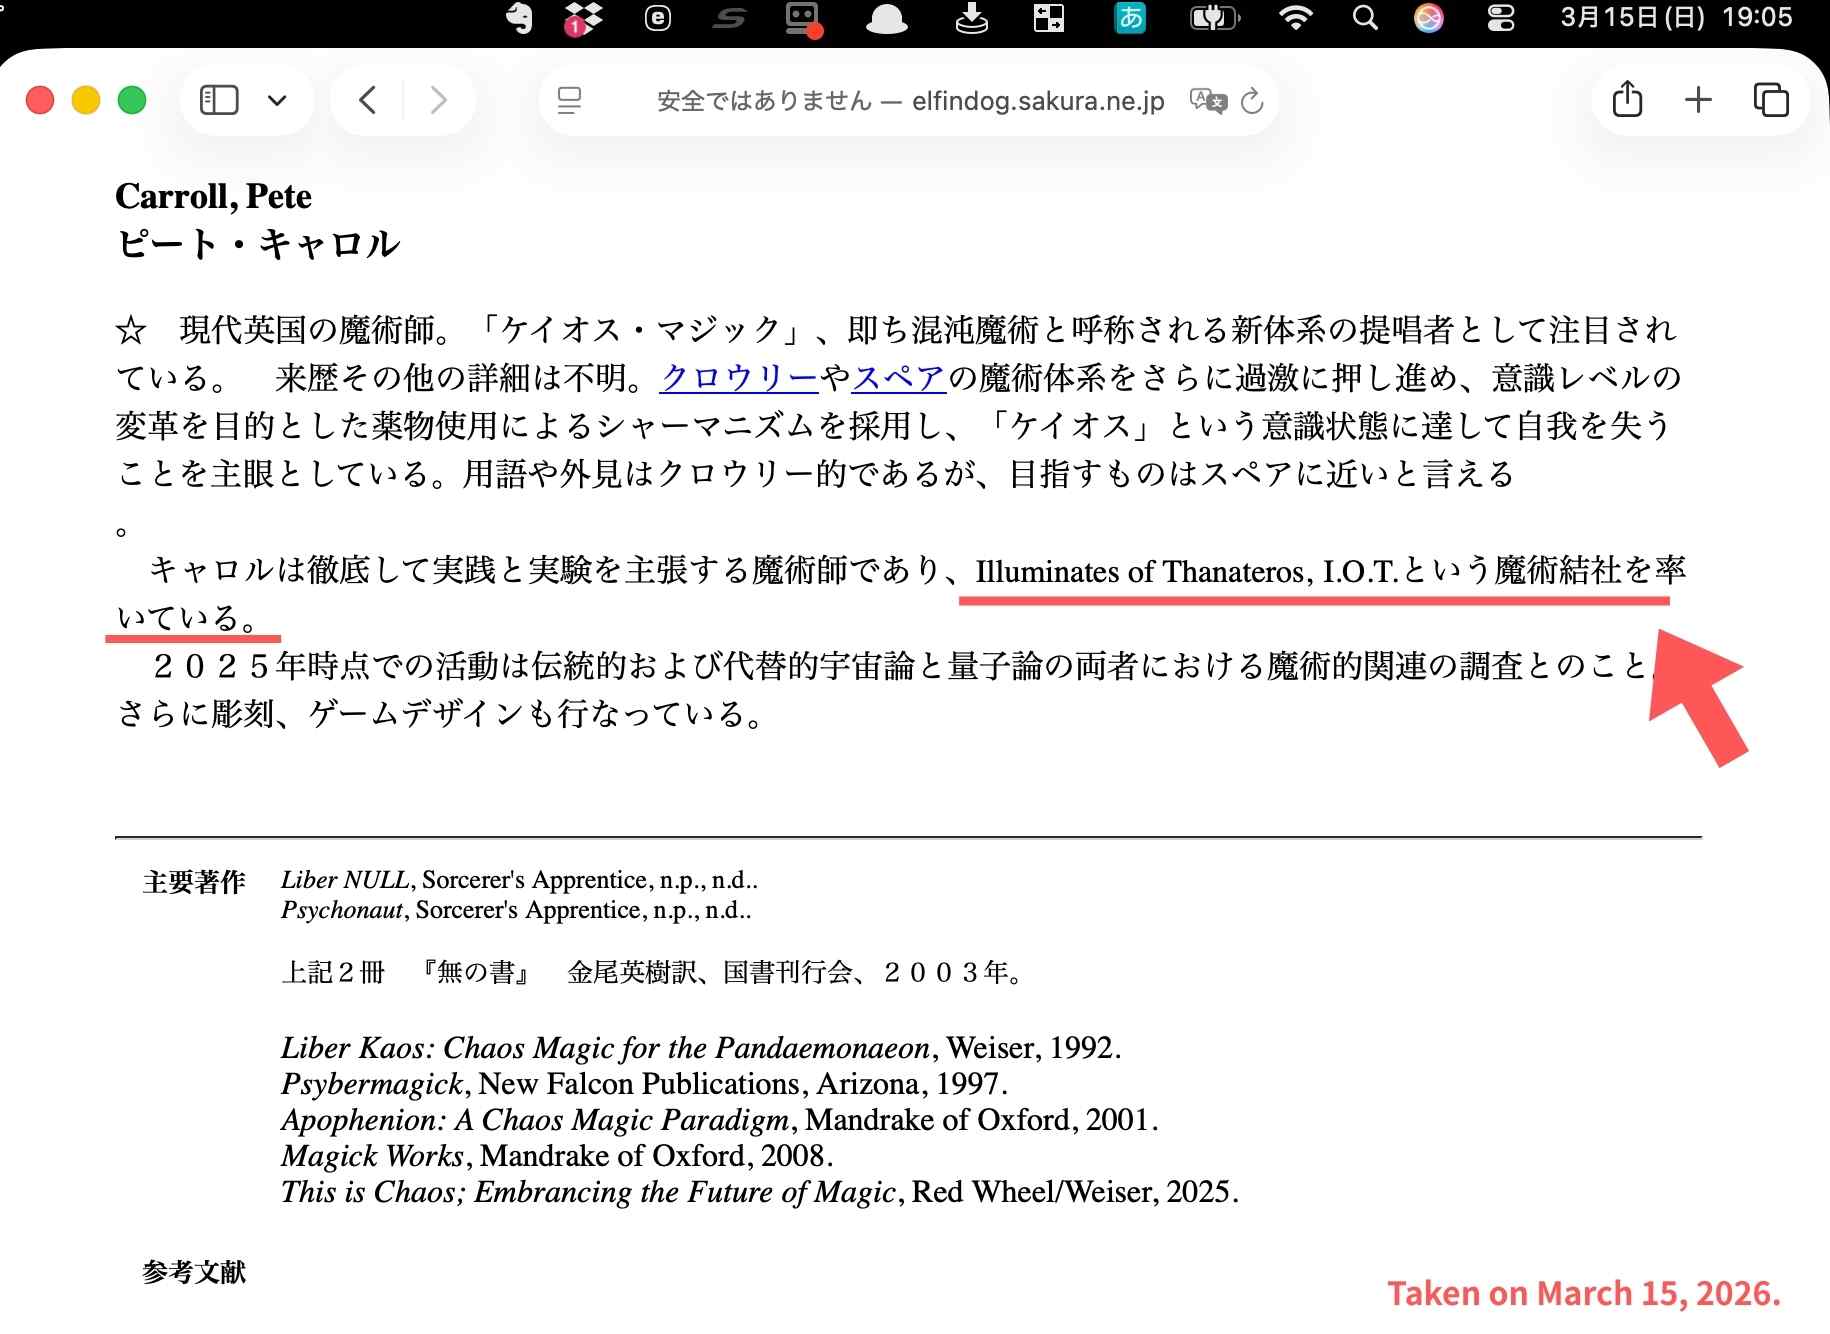Click the elfindog.sakura.ne.jp address field

pyautogui.click(x=910, y=101)
